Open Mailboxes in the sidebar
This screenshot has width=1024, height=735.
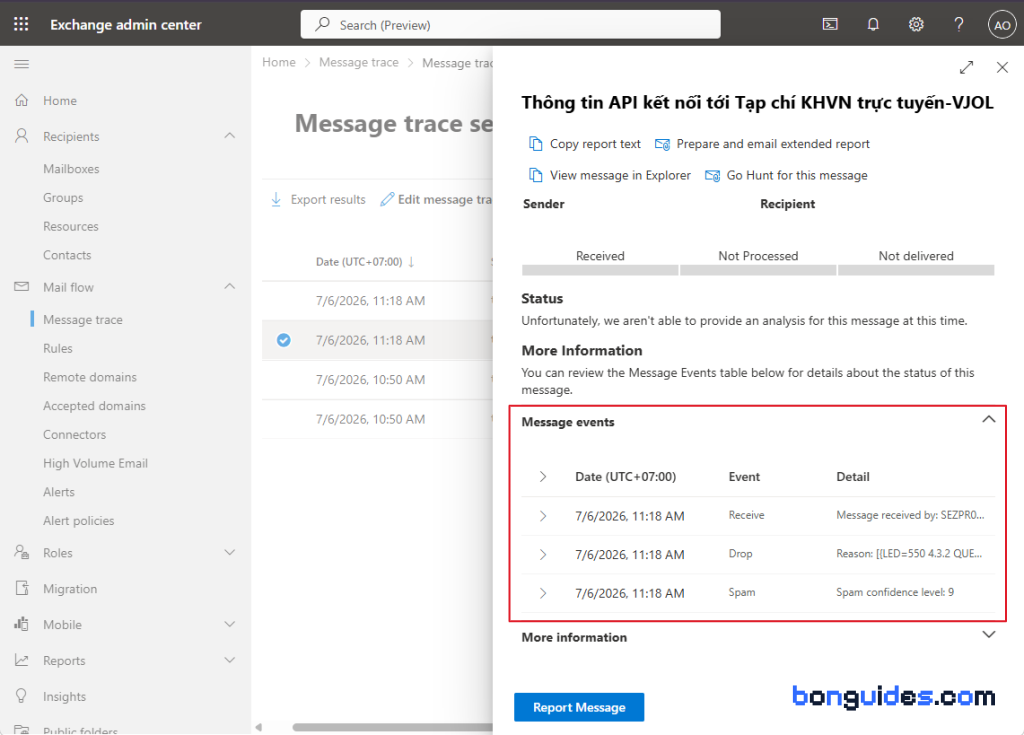[x=71, y=169]
